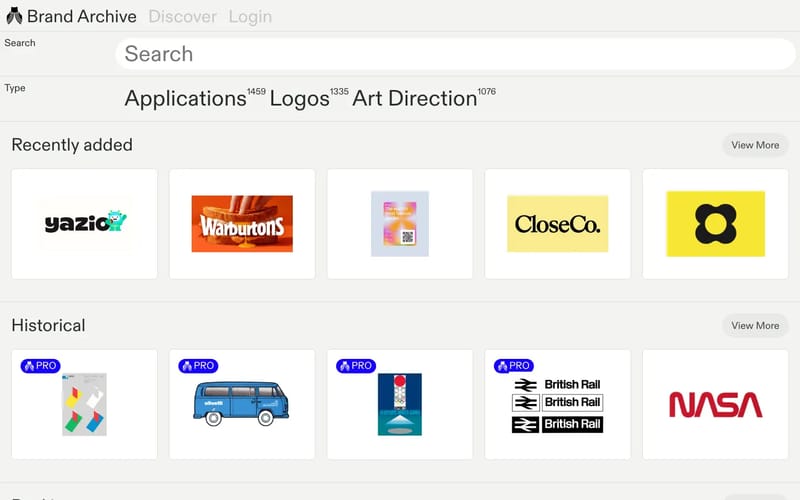Open the British Rail logos card
This screenshot has width=800, height=500.
(x=558, y=406)
